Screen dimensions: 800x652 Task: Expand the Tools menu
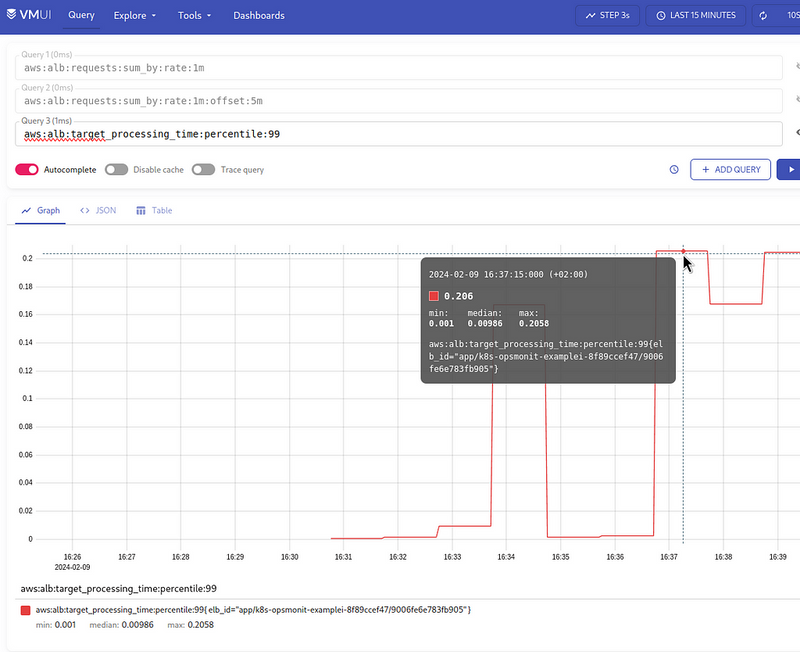[x=194, y=16]
